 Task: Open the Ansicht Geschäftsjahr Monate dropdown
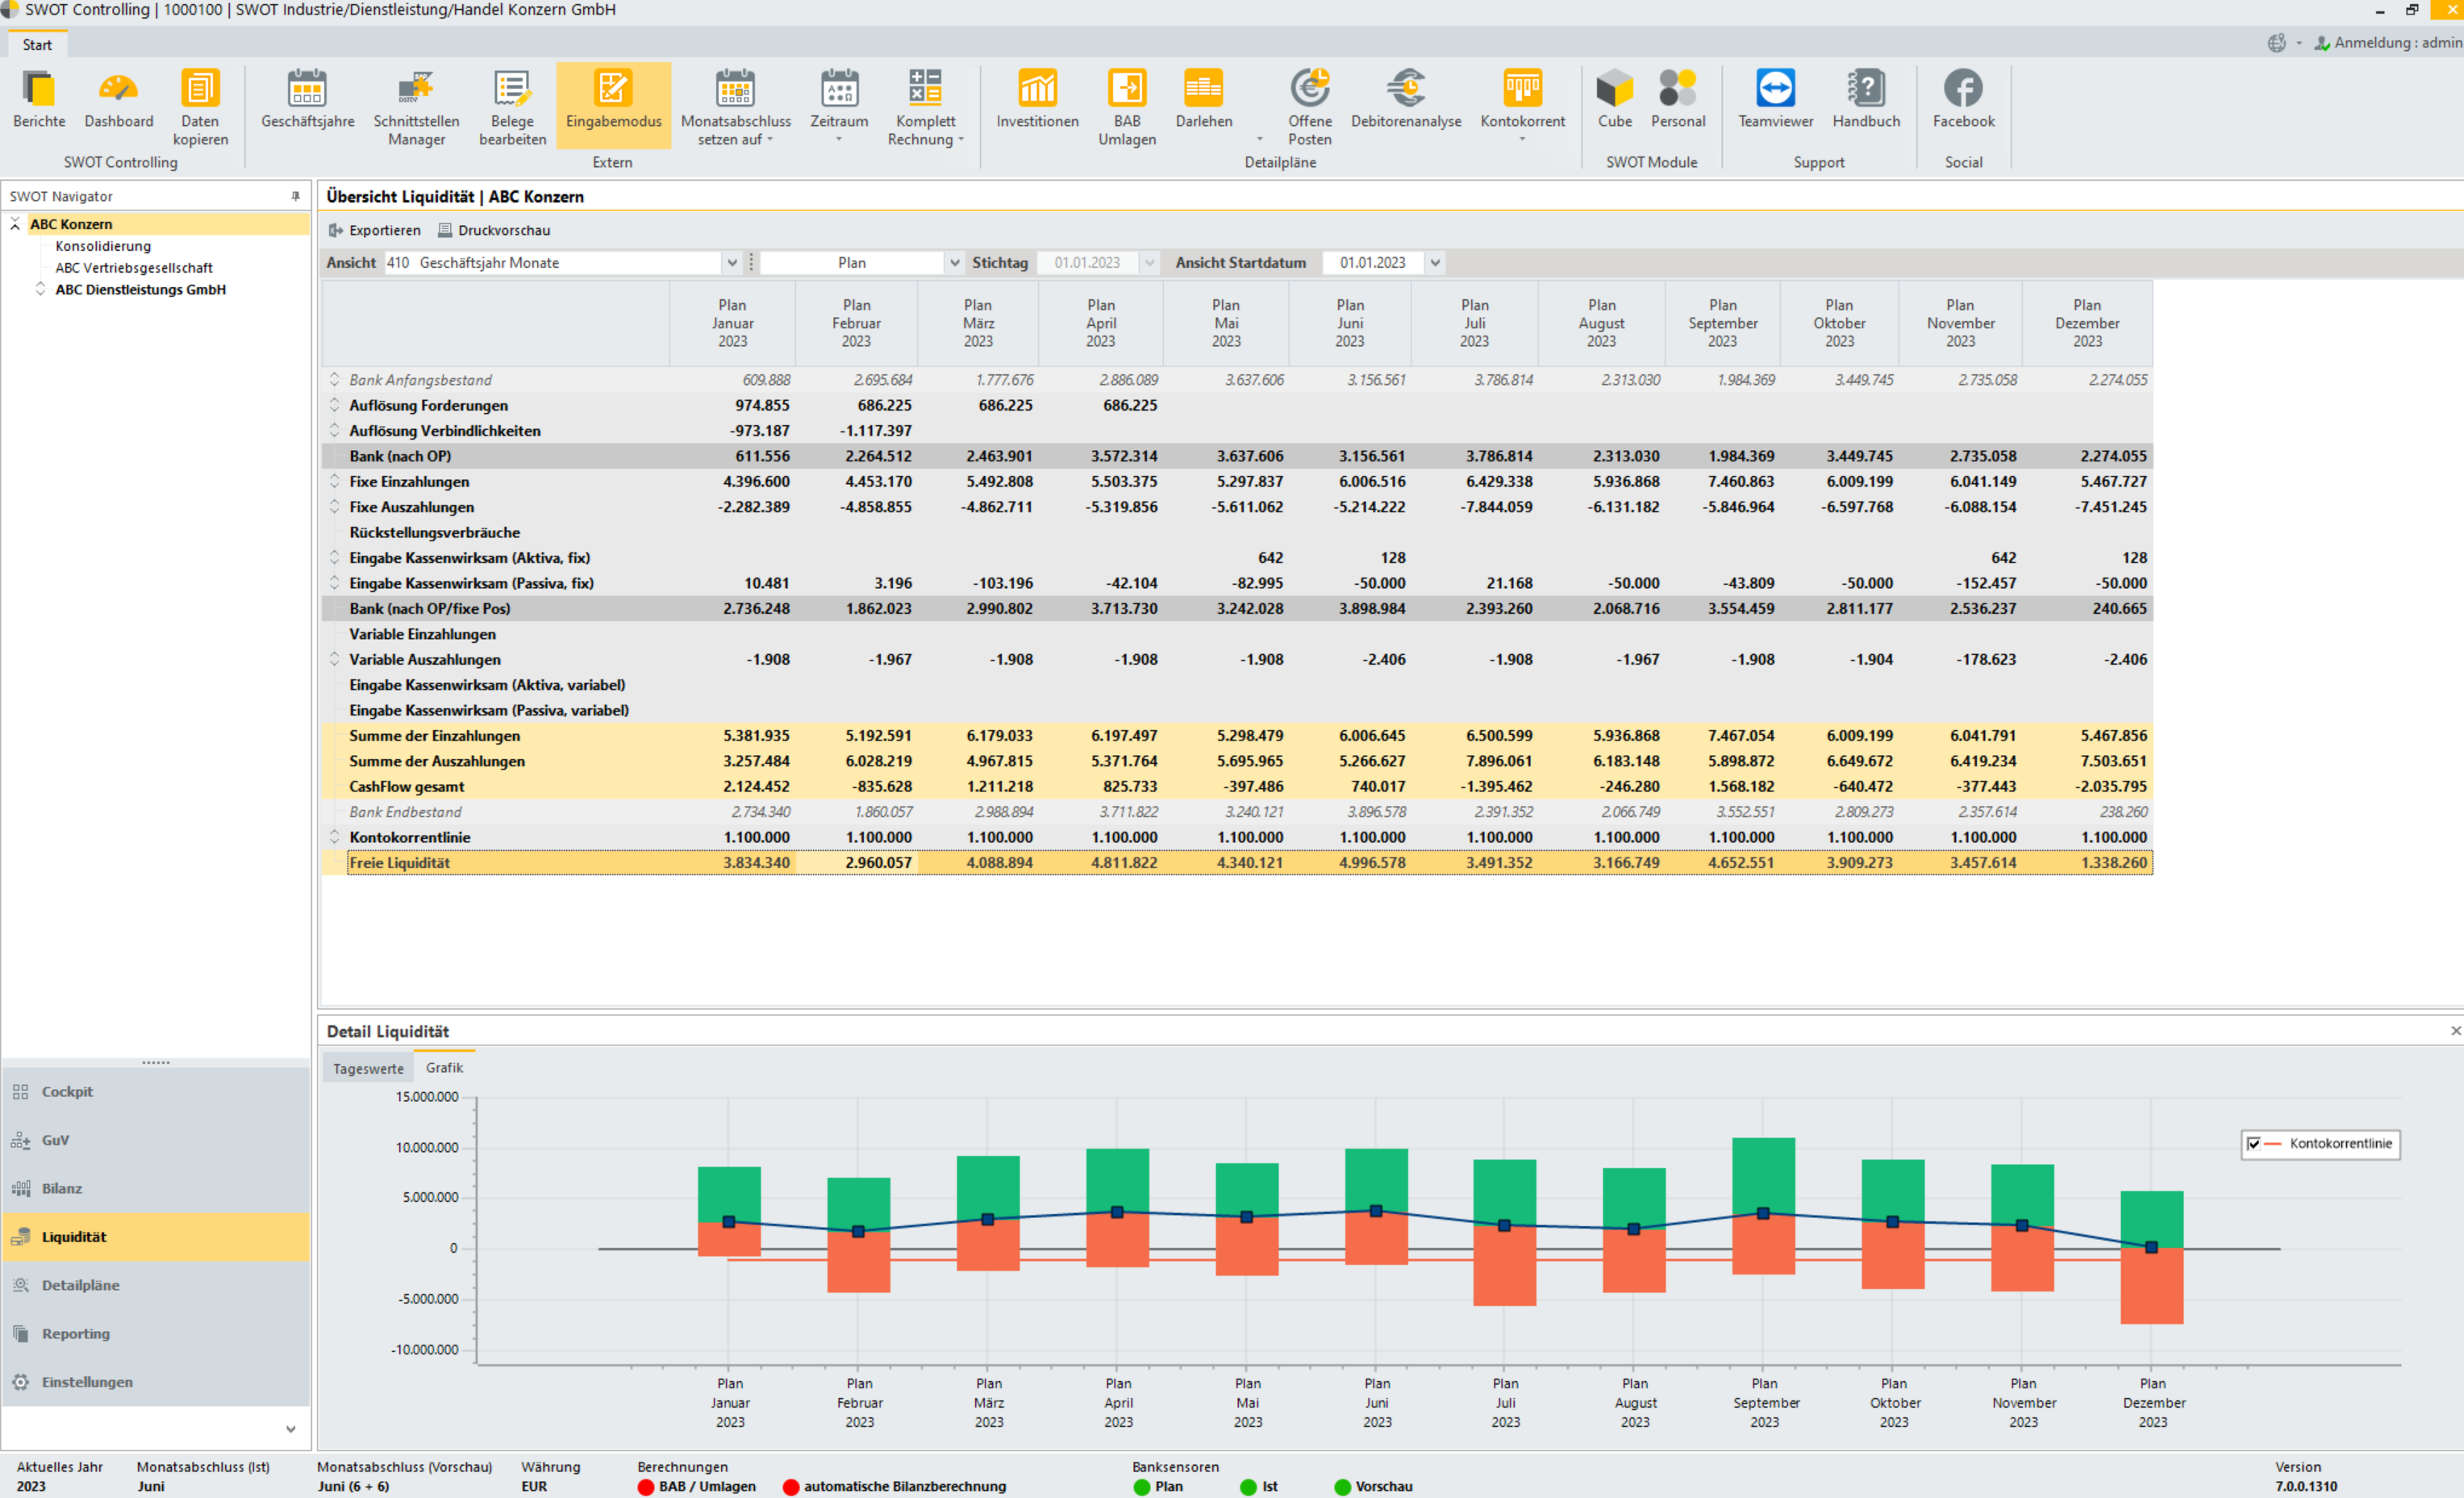pos(732,263)
